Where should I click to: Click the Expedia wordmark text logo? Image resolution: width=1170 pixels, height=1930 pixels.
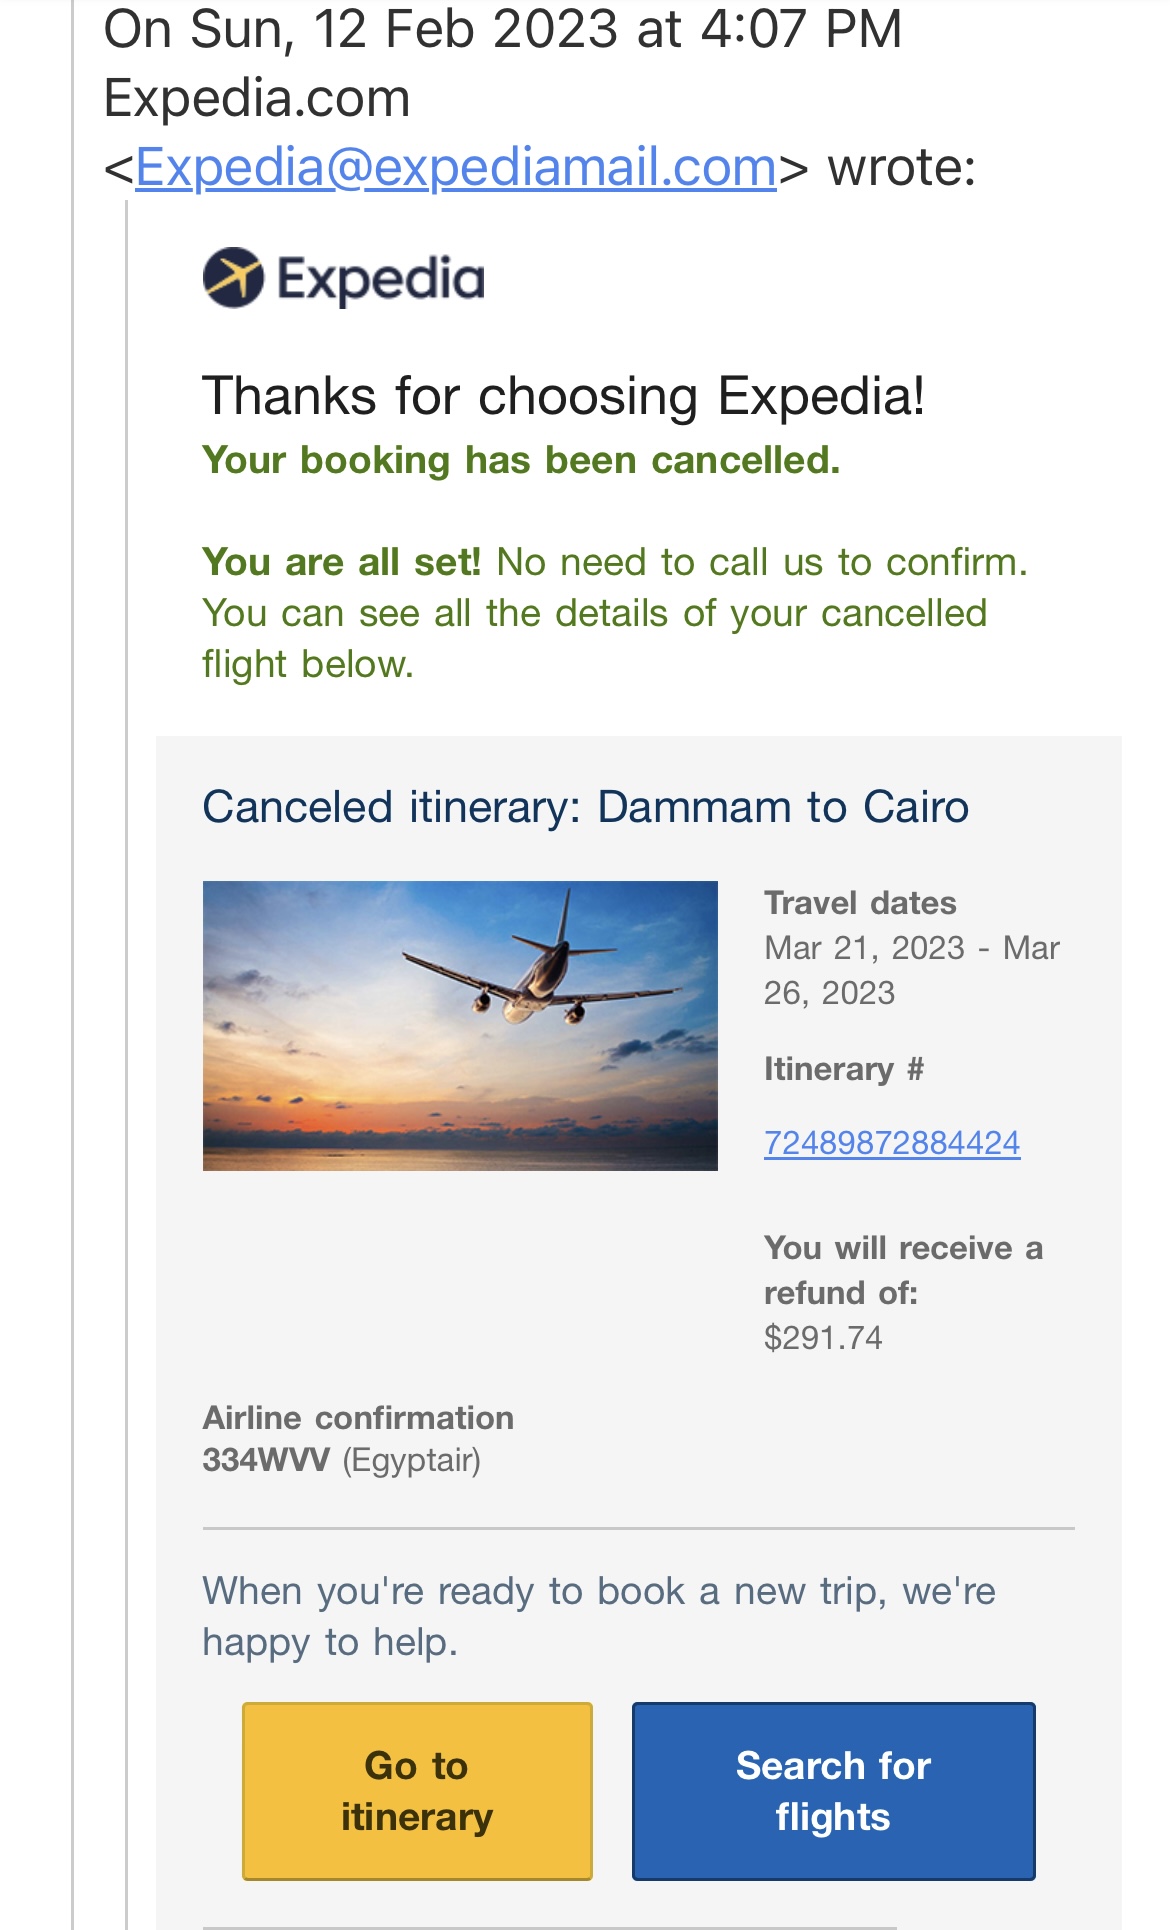(381, 279)
